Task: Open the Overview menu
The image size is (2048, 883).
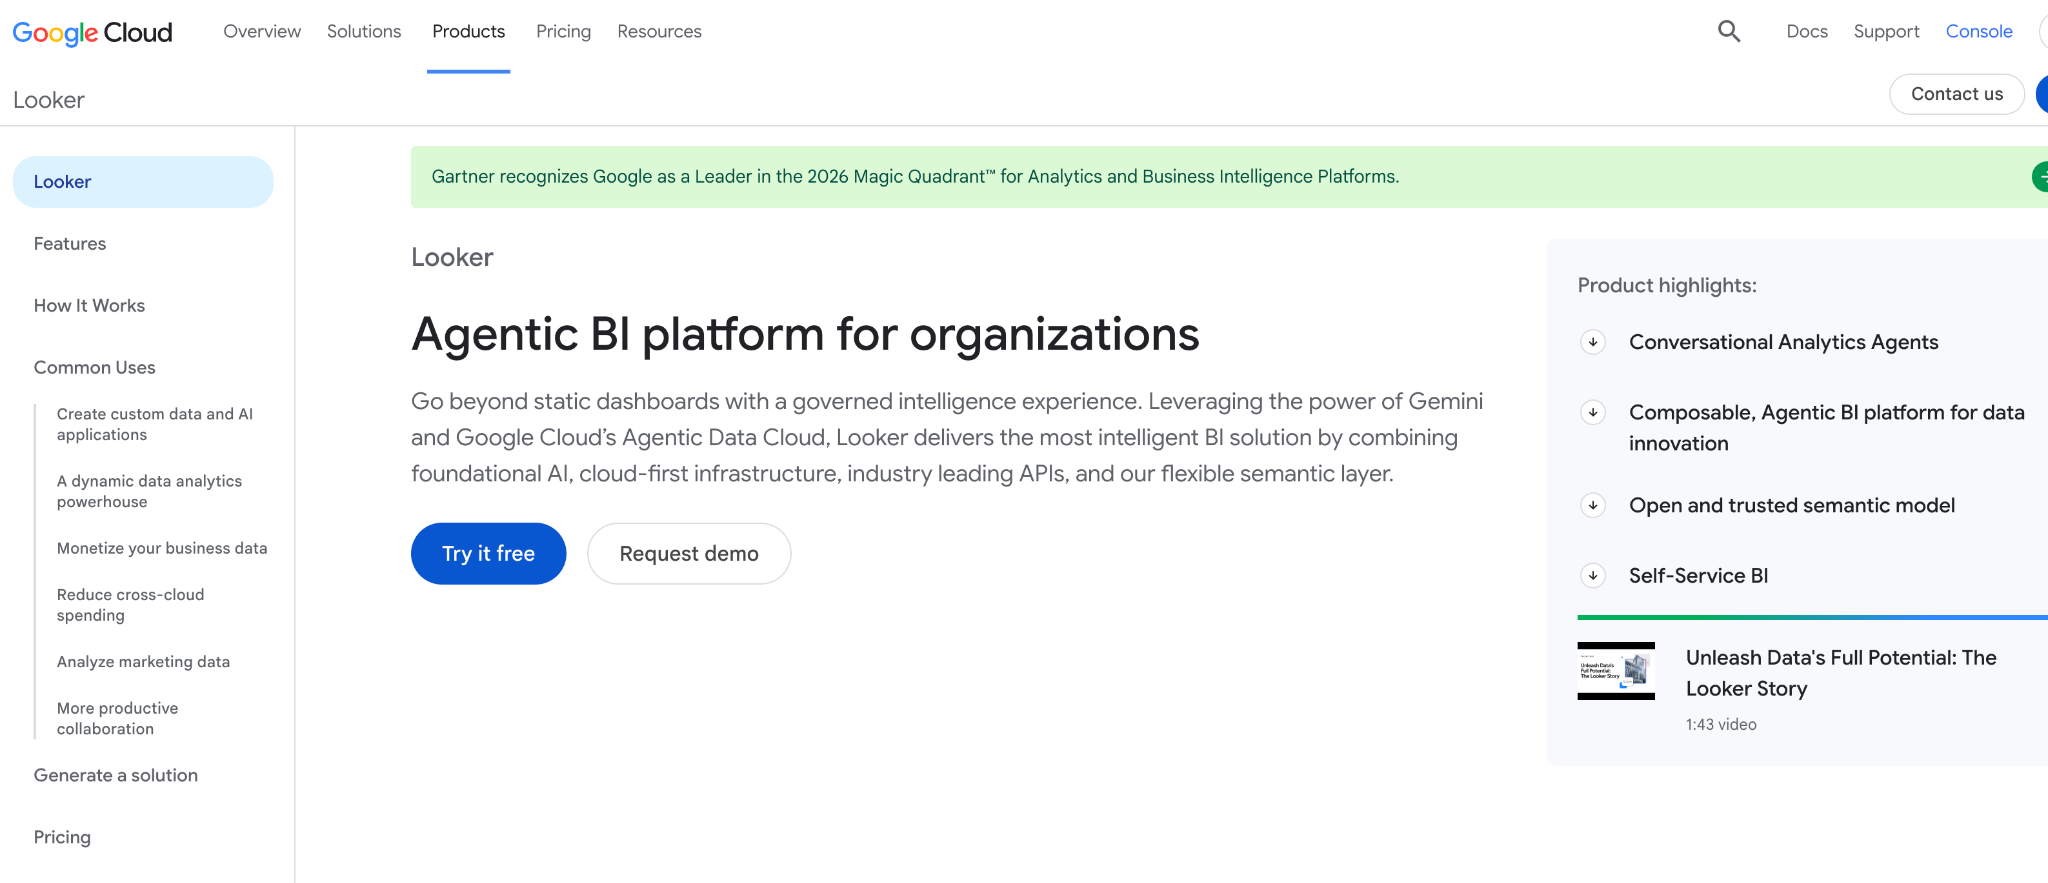Action: pos(262,31)
